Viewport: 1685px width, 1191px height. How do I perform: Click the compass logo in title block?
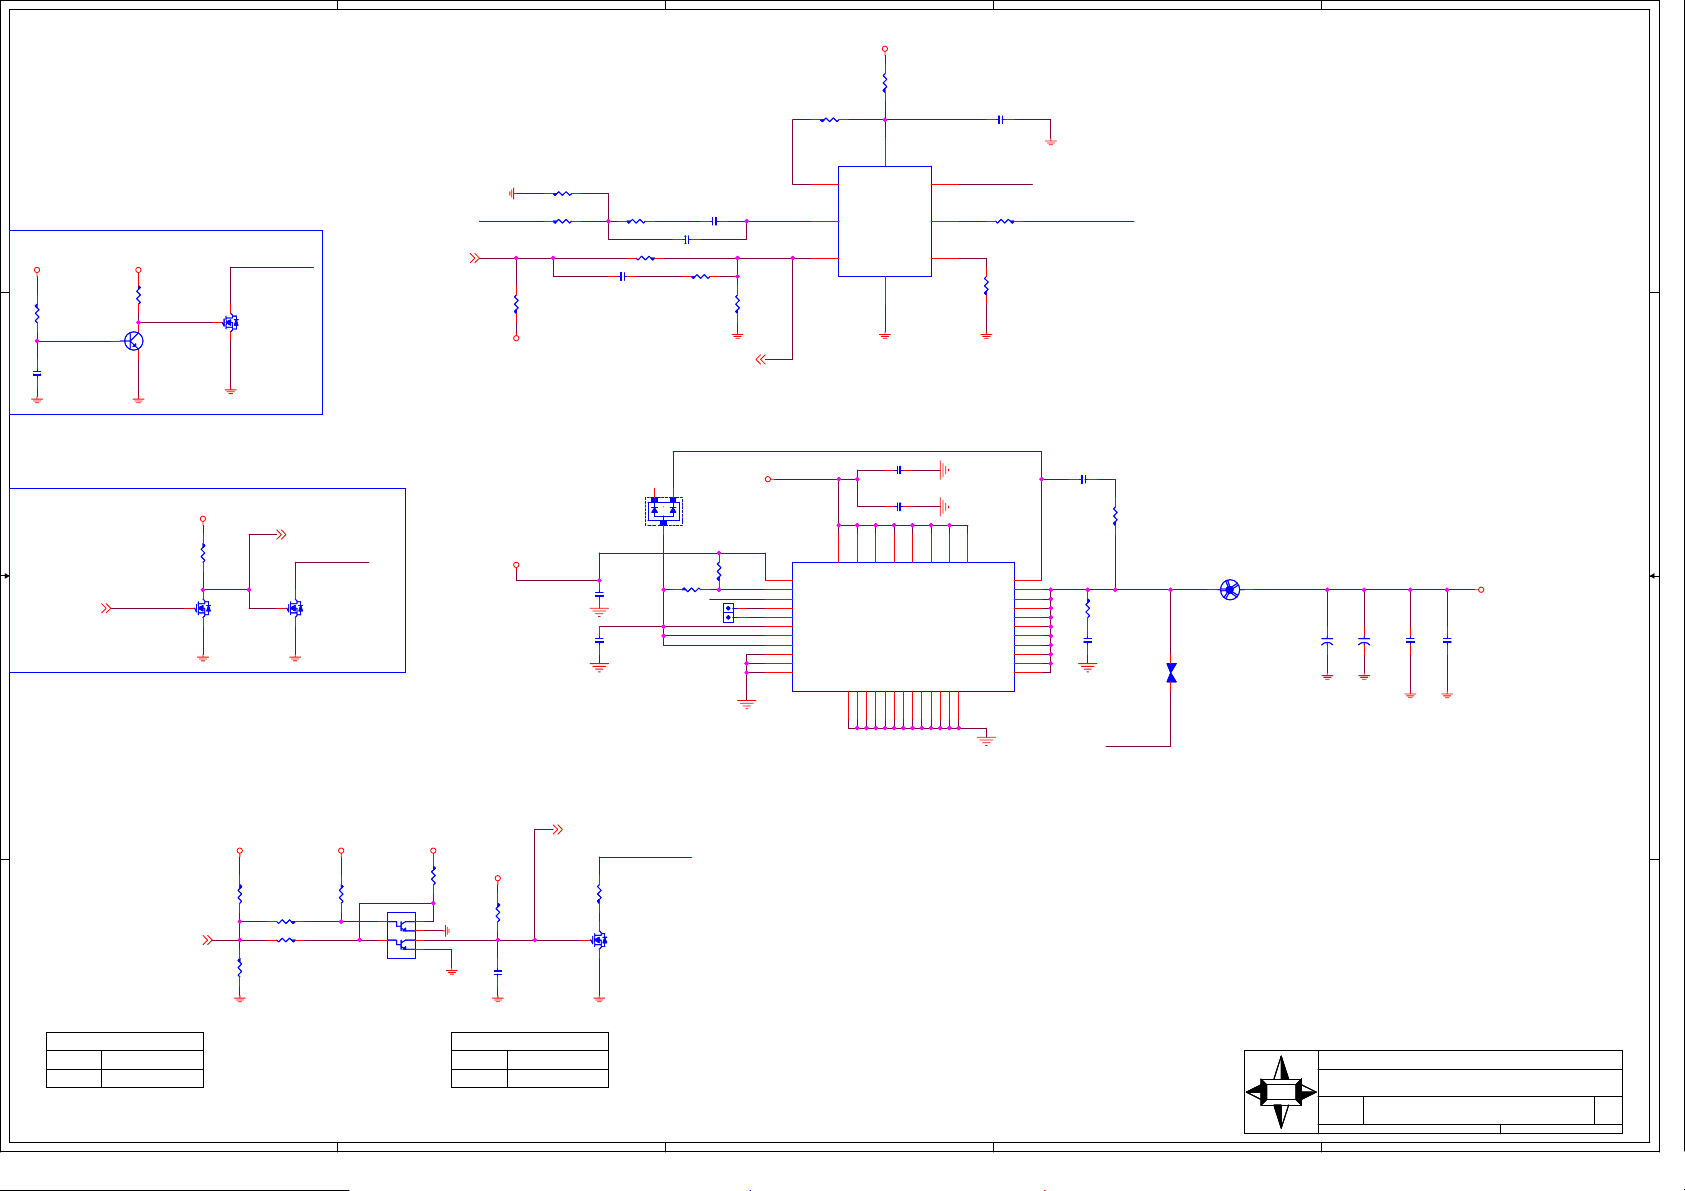tap(1281, 1092)
